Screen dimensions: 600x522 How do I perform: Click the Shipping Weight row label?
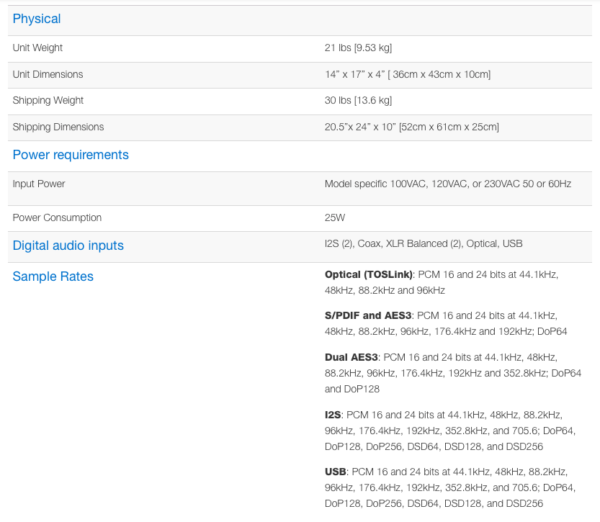[47, 100]
